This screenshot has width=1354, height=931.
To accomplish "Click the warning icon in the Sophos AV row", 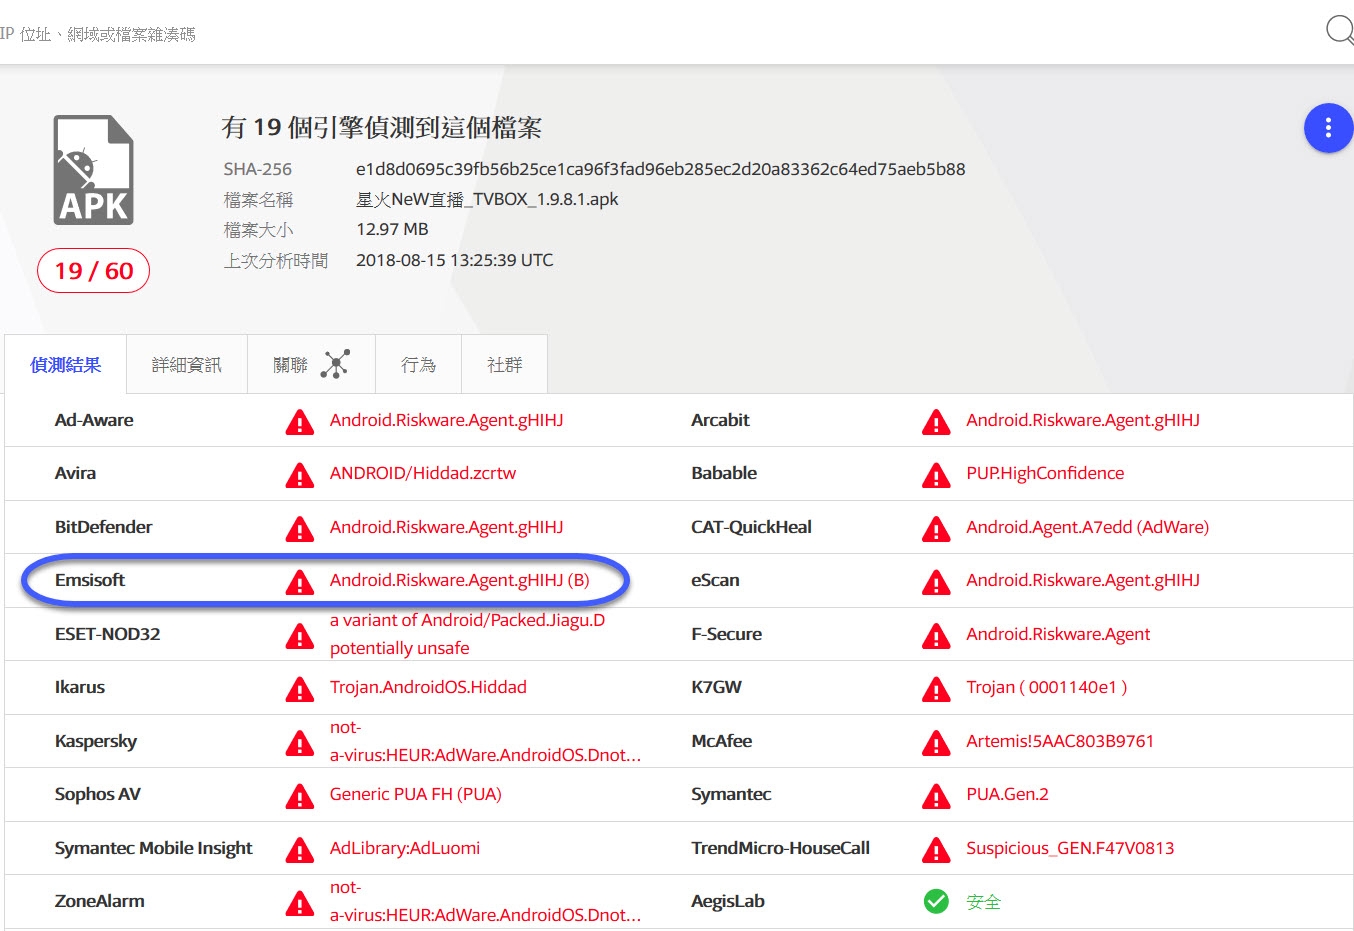I will [x=299, y=796].
